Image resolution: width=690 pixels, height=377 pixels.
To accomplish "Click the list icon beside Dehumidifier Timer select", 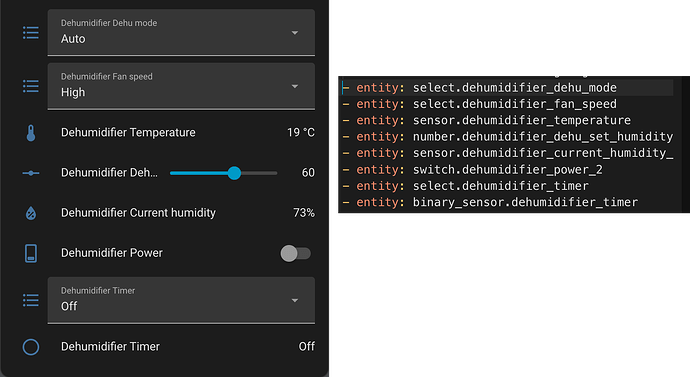I will tap(31, 300).
